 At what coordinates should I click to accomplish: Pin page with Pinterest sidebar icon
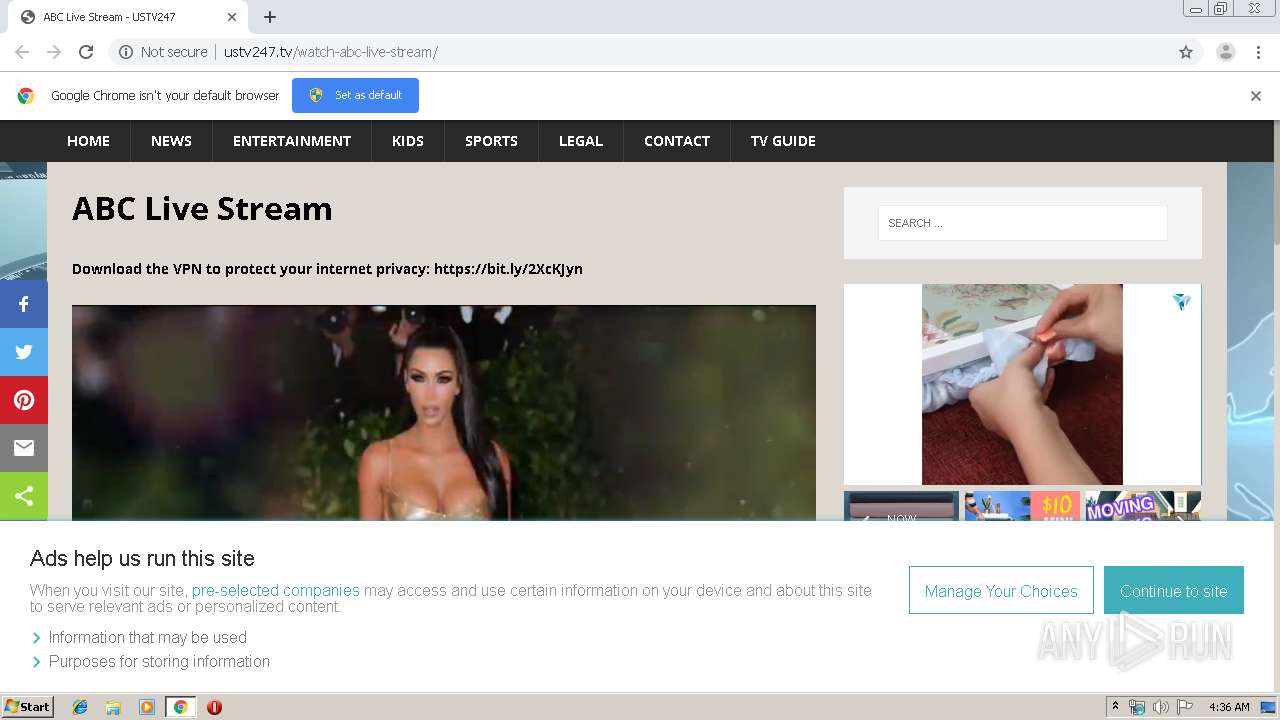pos(24,400)
